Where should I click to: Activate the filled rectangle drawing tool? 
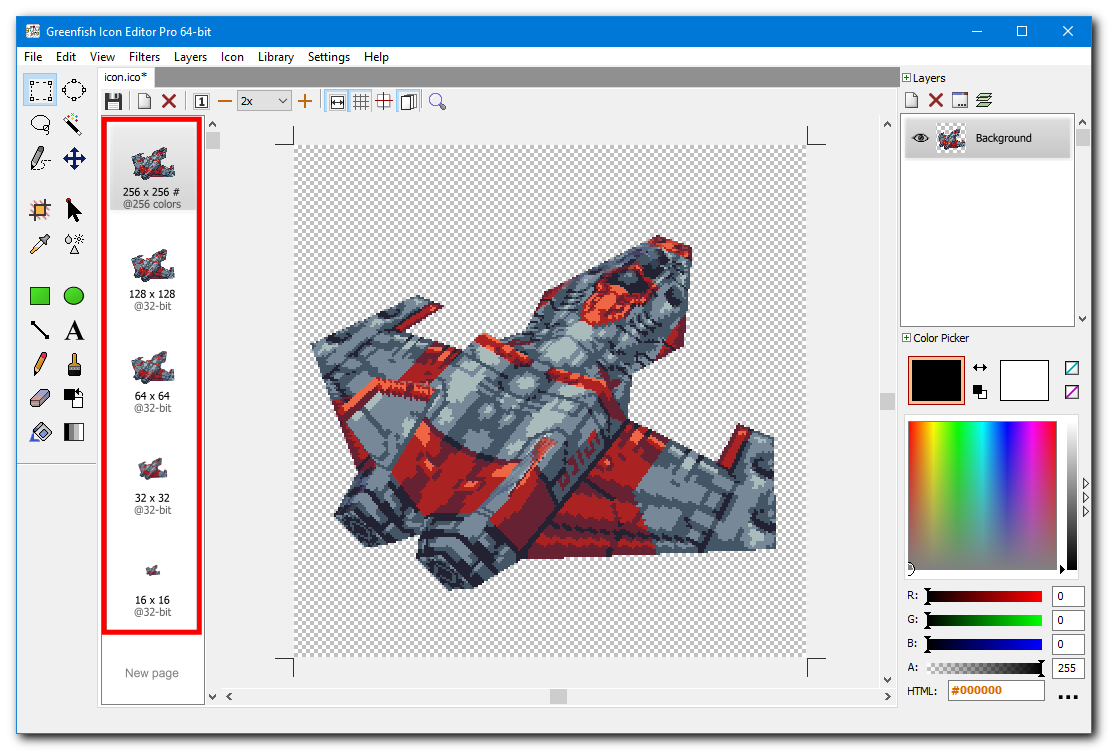[x=40, y=295]
